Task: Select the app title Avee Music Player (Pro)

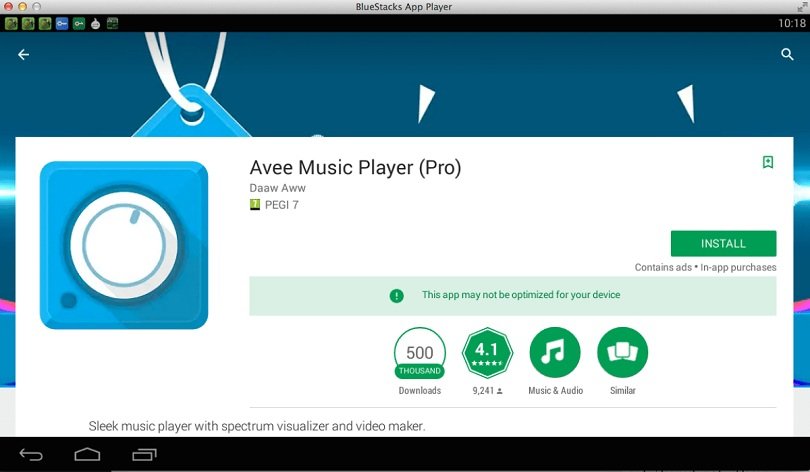Action: coord(355,167)
